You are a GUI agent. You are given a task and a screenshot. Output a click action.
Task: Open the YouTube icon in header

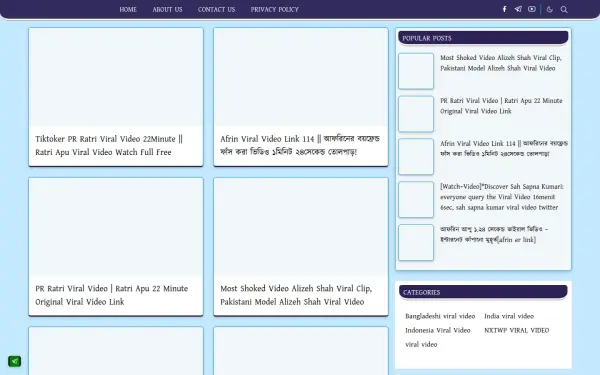532,9
